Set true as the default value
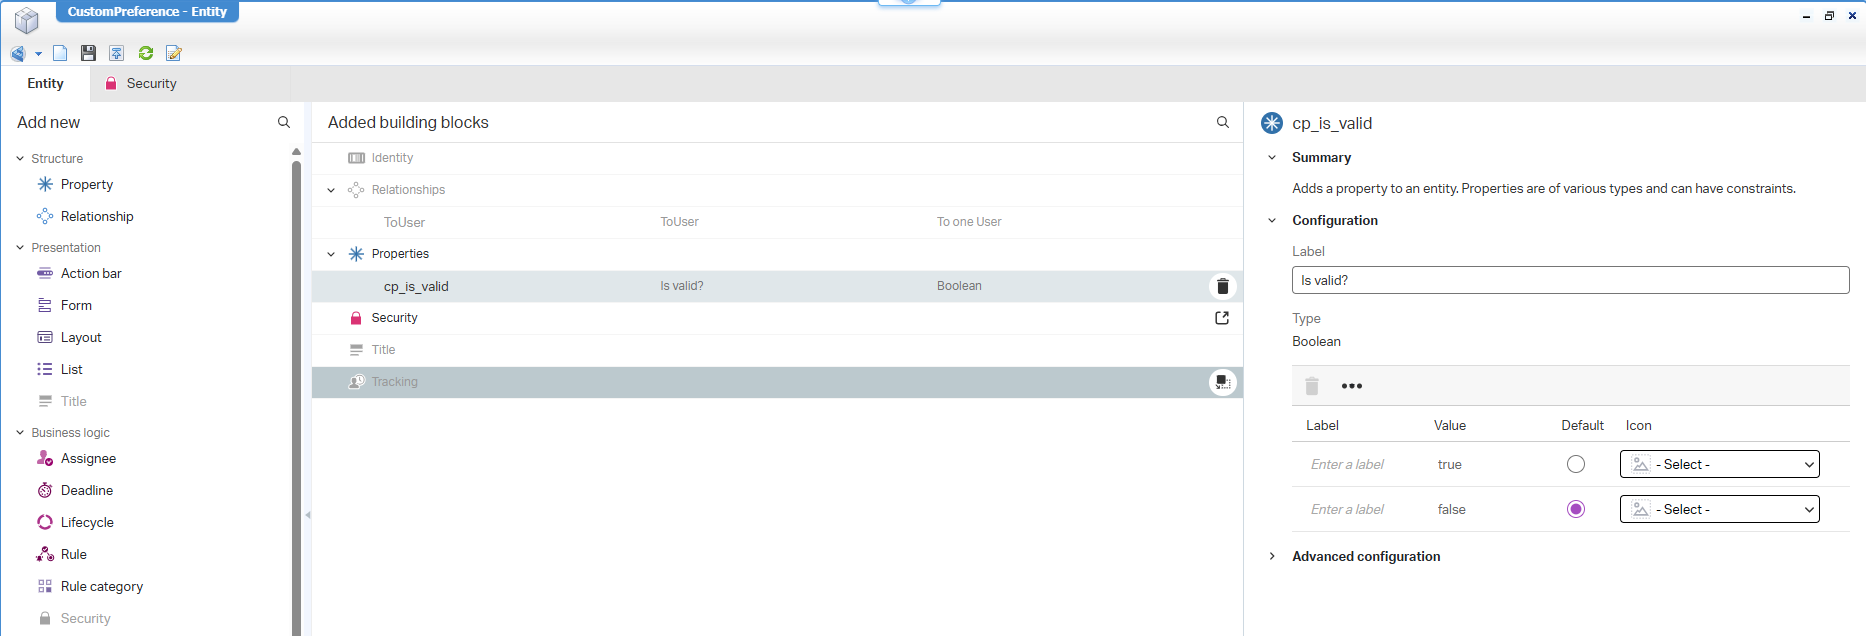Screen dimensions: 1866x636 [x=1576, y=464]
